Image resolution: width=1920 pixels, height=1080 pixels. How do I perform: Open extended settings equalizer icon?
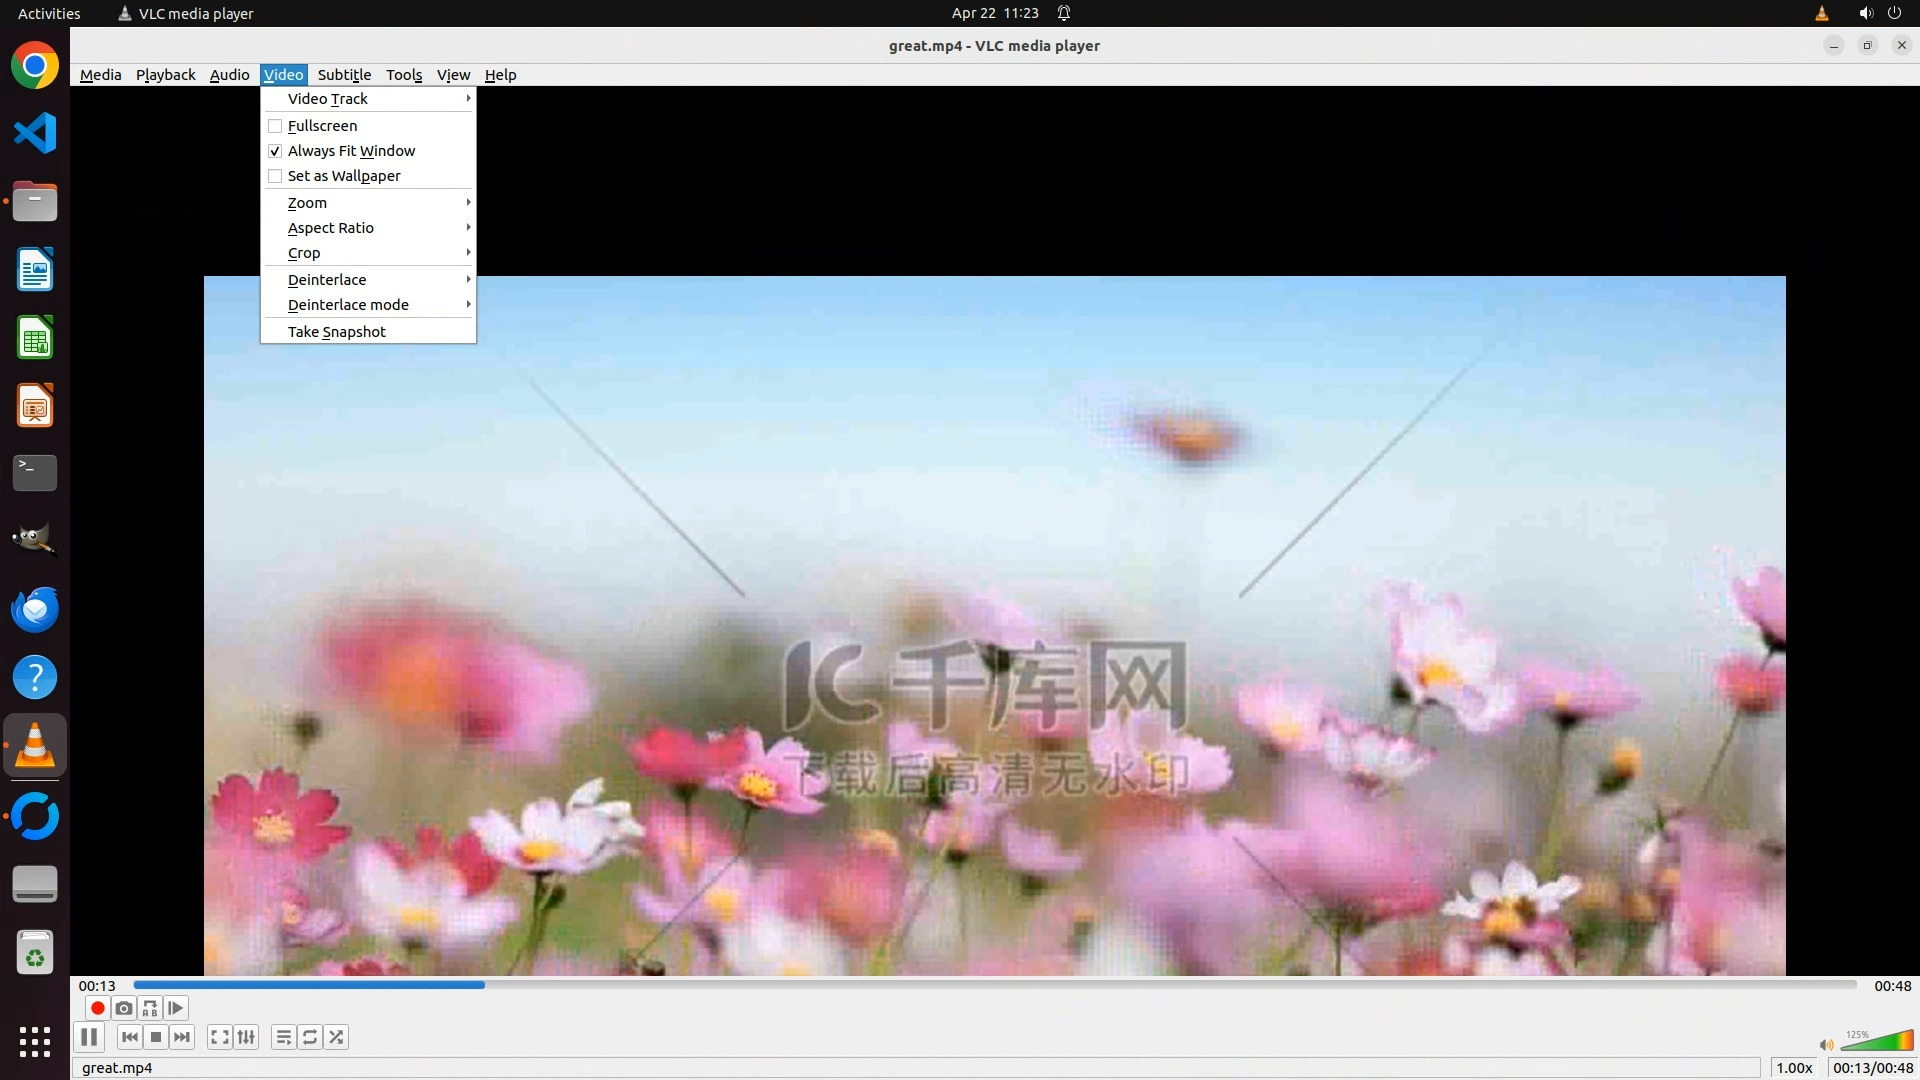246,1037
